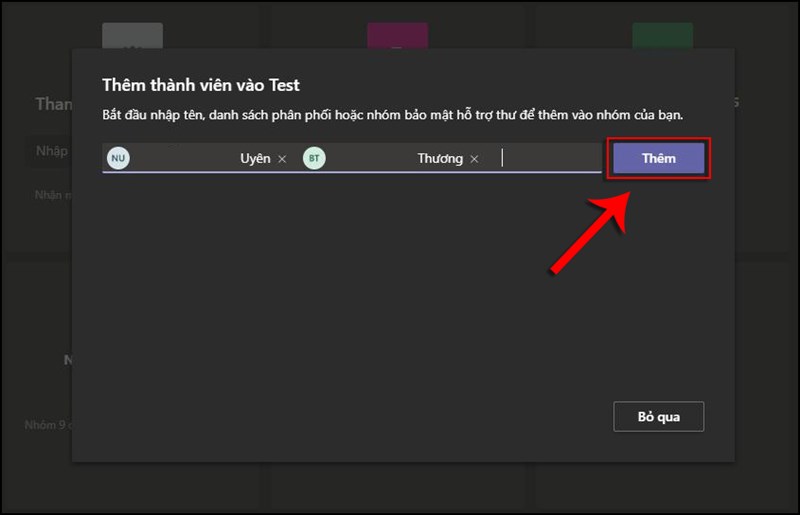
Task: Click the dialog title Thêm thành viên vào Test
Action: click(x=201, y=84)
